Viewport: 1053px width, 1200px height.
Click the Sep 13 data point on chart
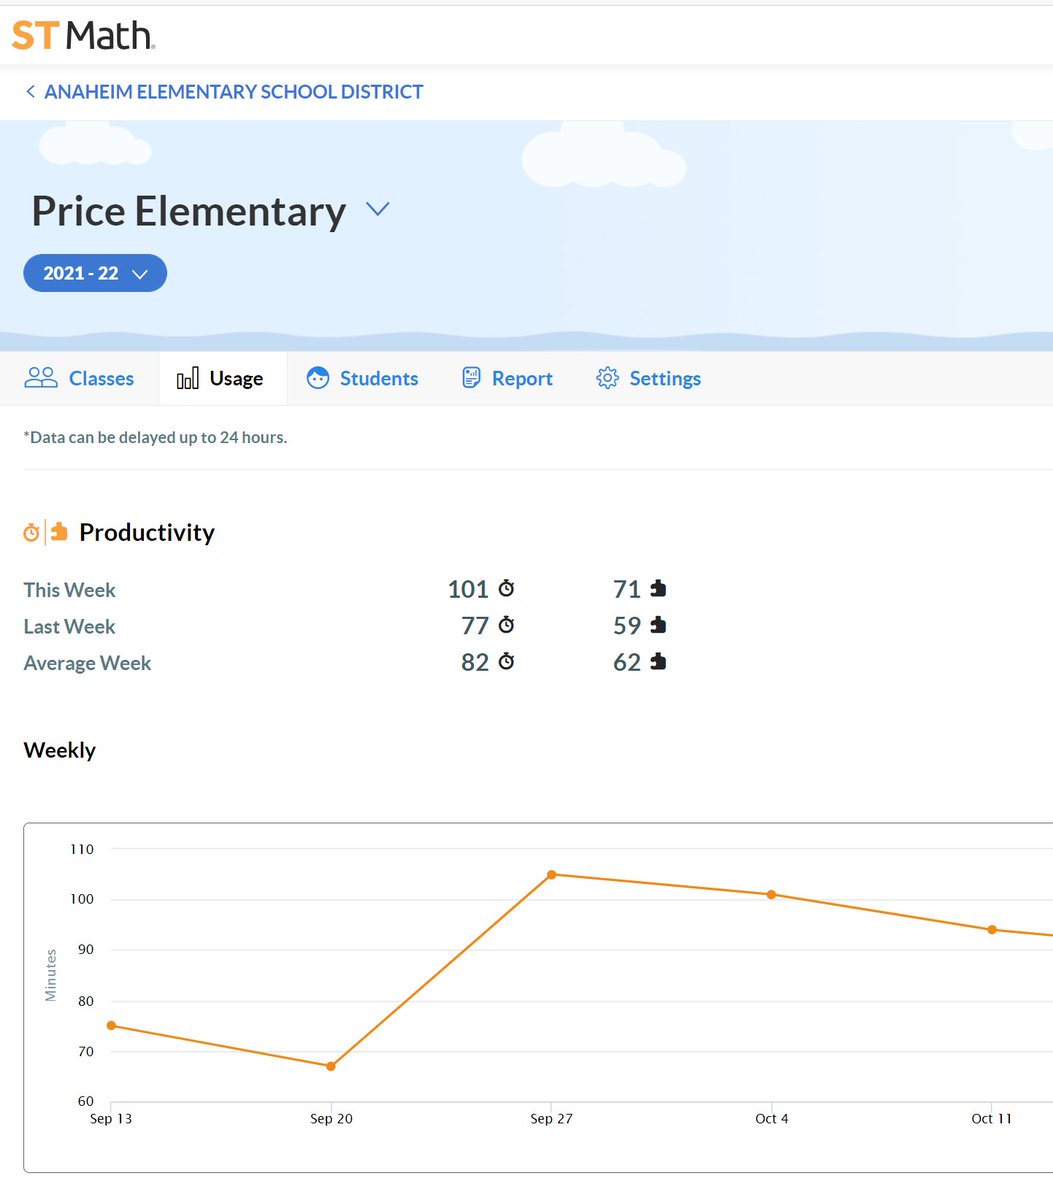(x=111, y=1025)
